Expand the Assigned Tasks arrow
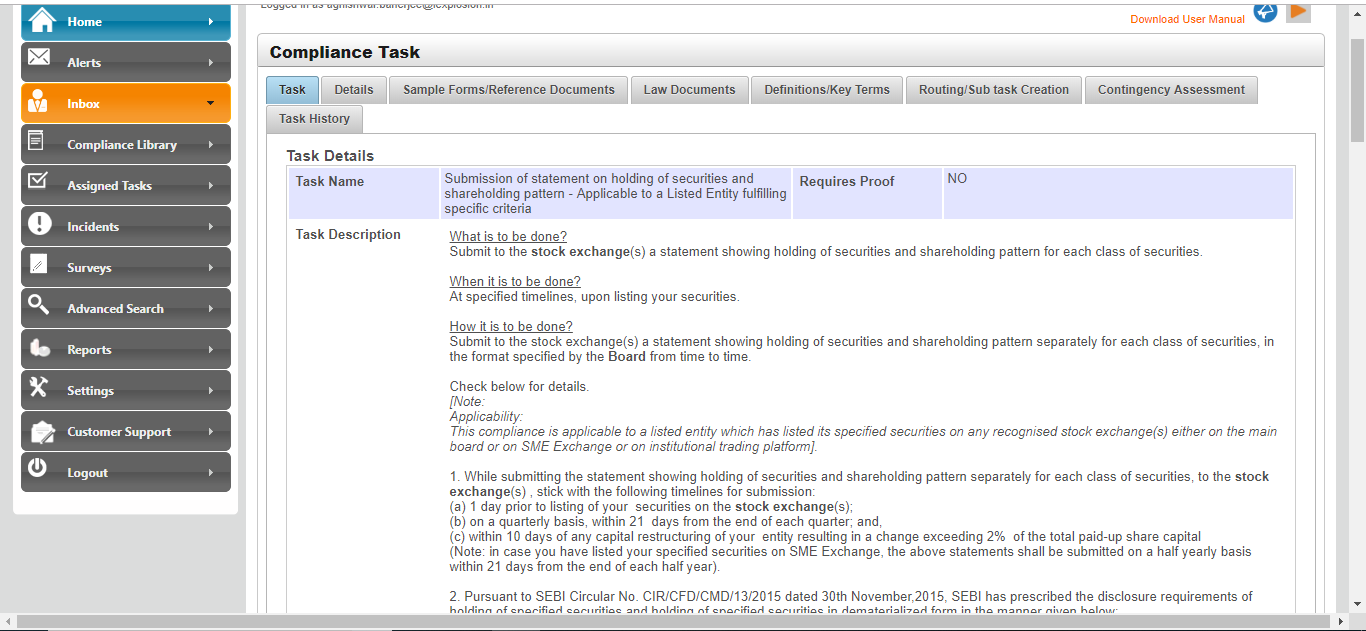This screenshot has width=1366, height=631. [210, 185]
